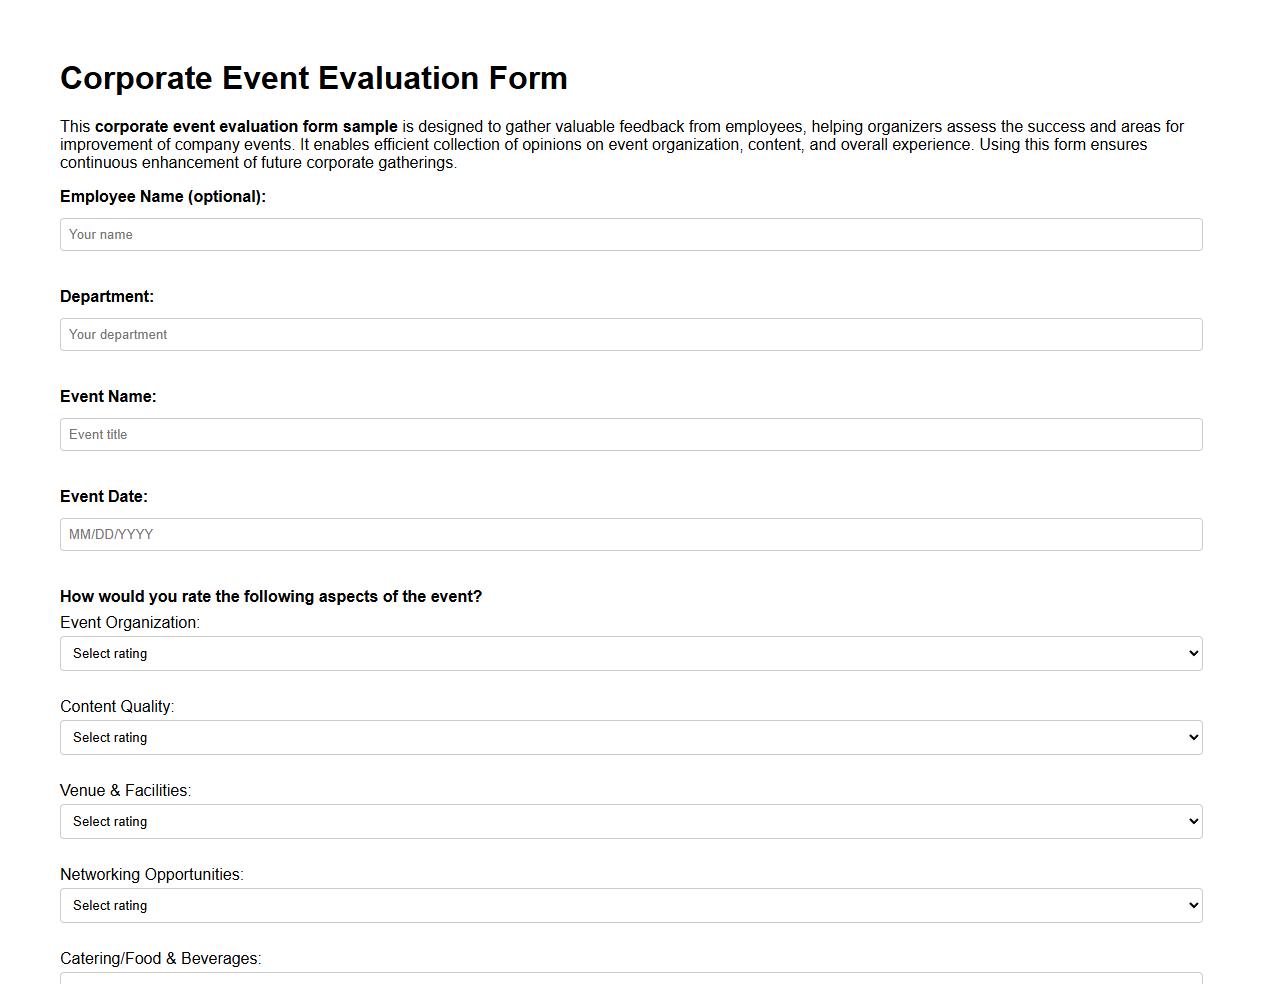Click the Event title input field
Image resolution: width=1263 pixels, height=984 pixels.
[631, 434]
